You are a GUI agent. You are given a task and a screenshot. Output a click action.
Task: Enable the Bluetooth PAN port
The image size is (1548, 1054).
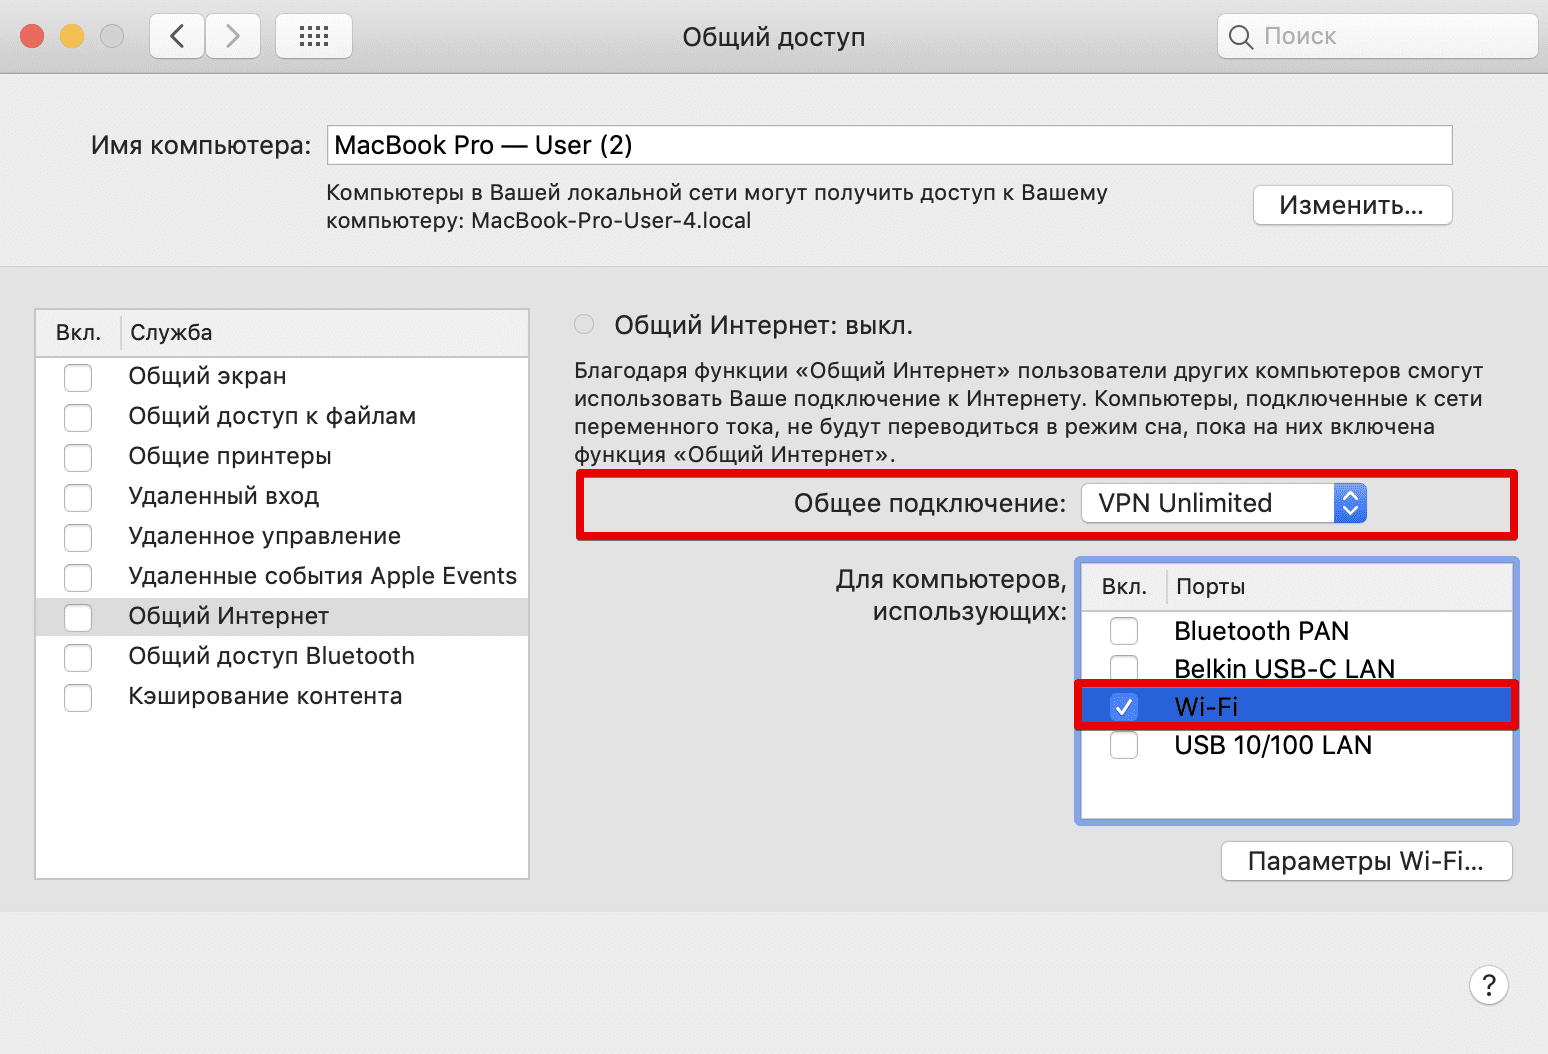1124,630
